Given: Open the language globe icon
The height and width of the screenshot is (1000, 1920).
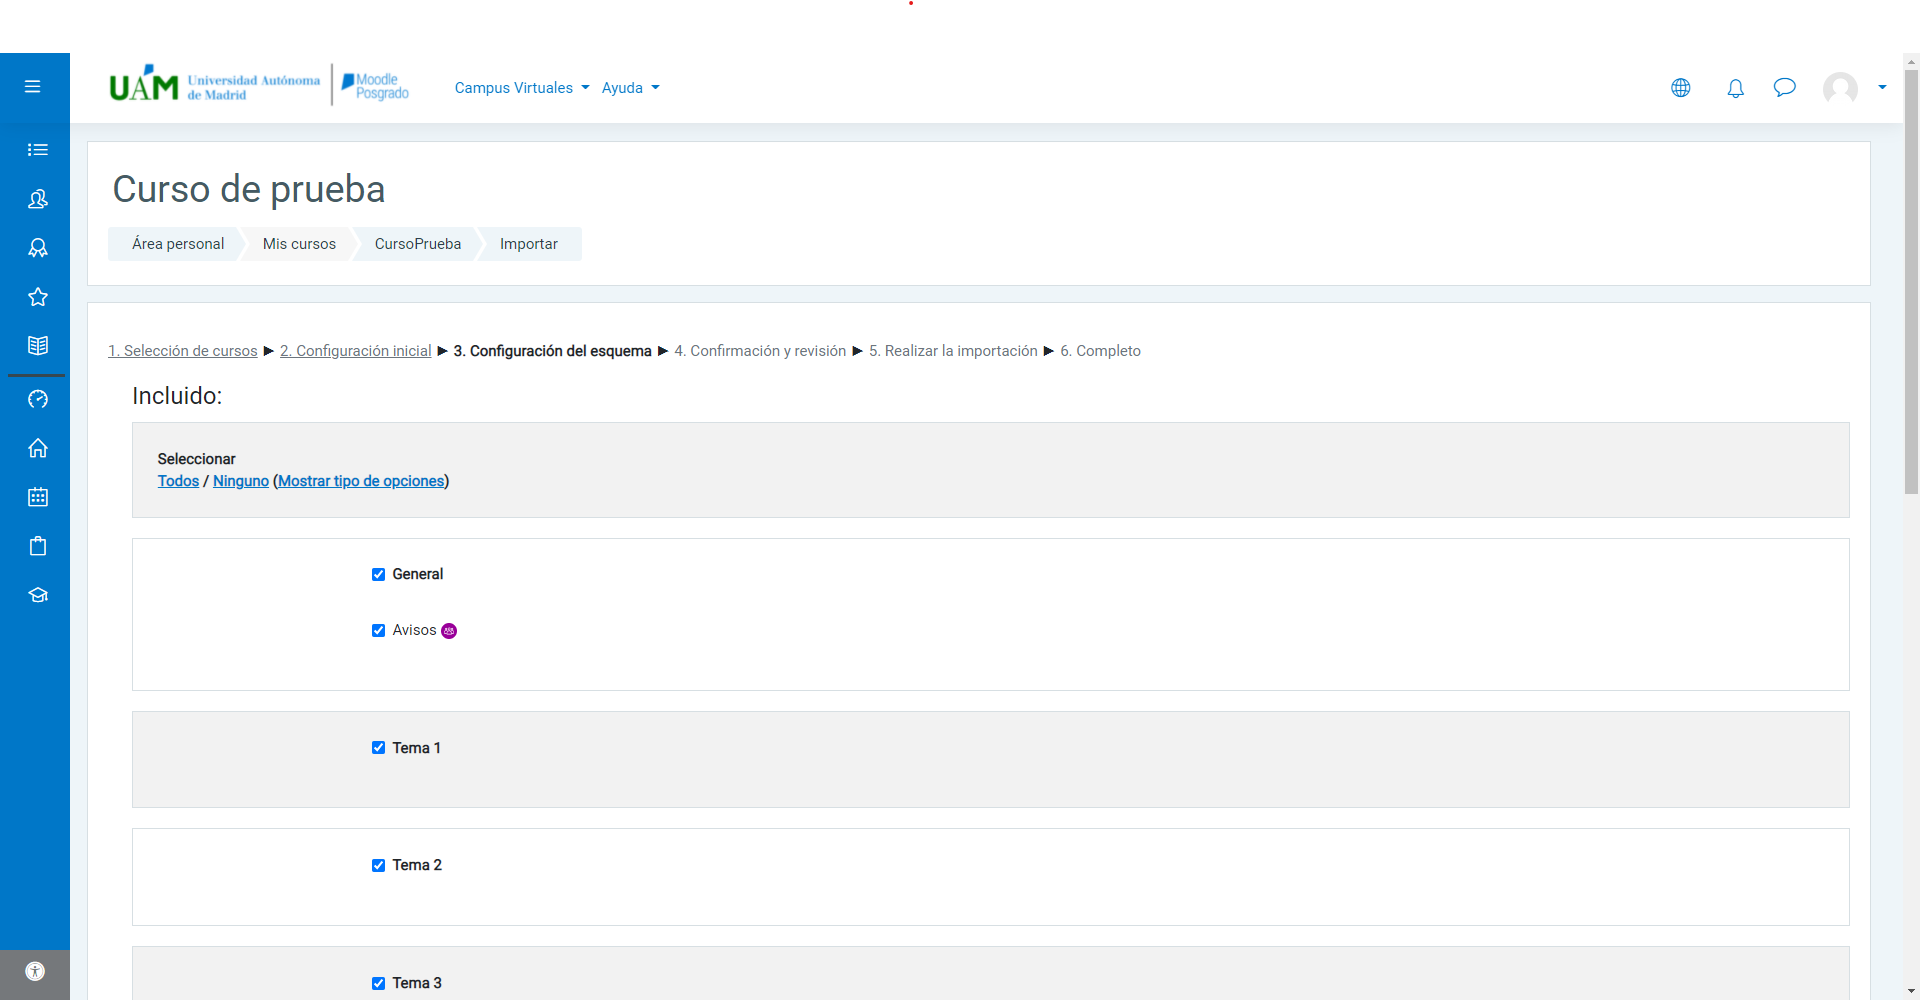Looking at the screenshot, I should 1681,88.
